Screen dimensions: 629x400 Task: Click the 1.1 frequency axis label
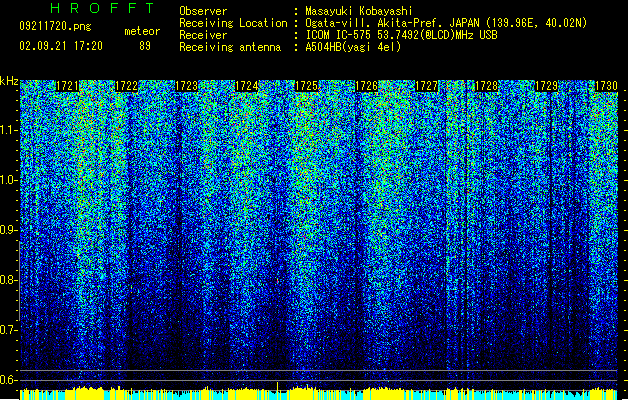[x=8, y=130]
